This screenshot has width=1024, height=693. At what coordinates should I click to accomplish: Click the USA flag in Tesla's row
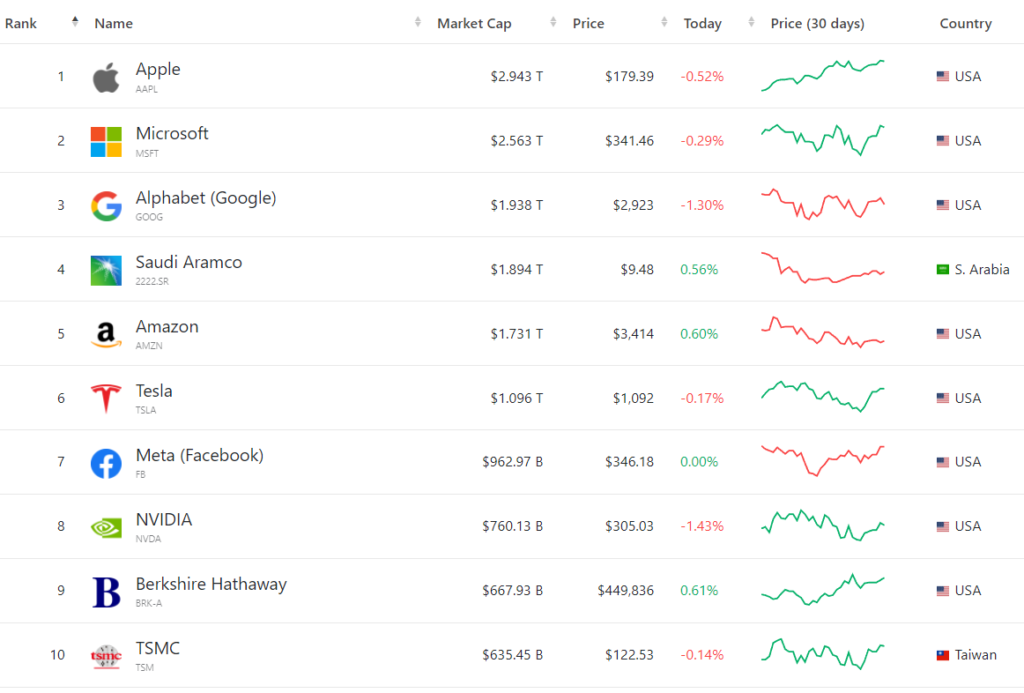click(942, 398)
